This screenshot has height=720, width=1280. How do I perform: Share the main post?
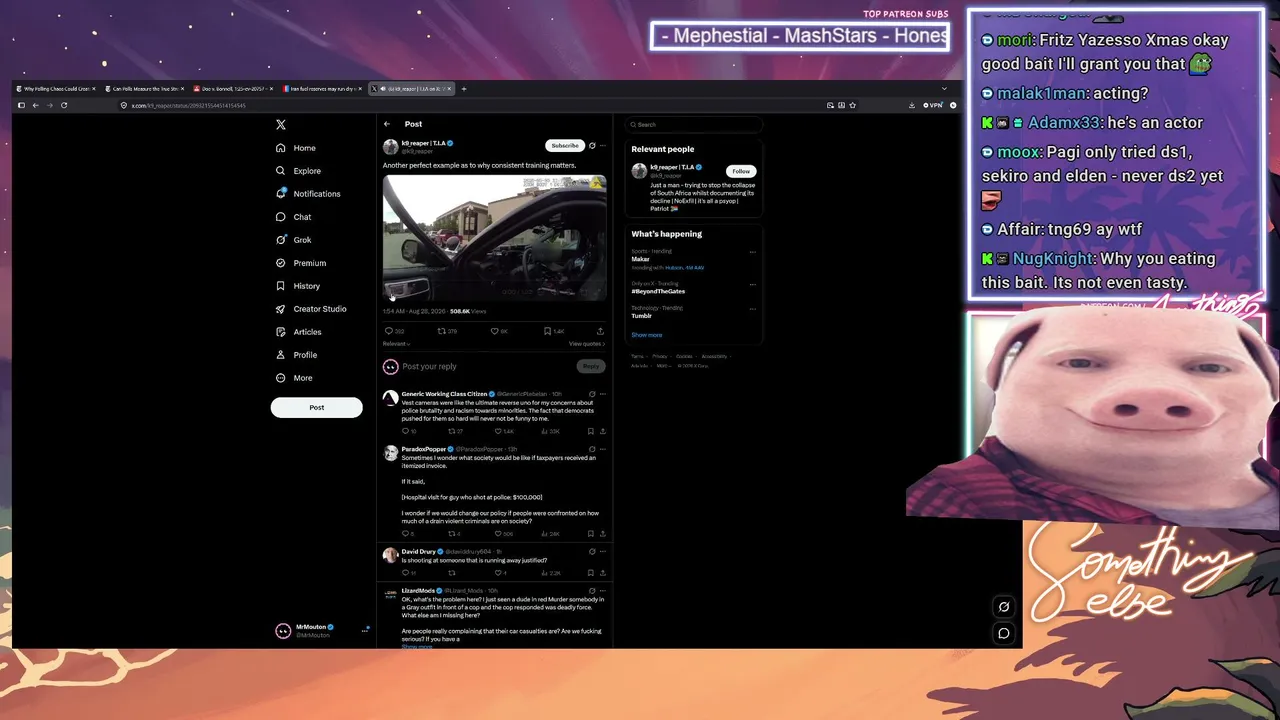tap(600, 331)
